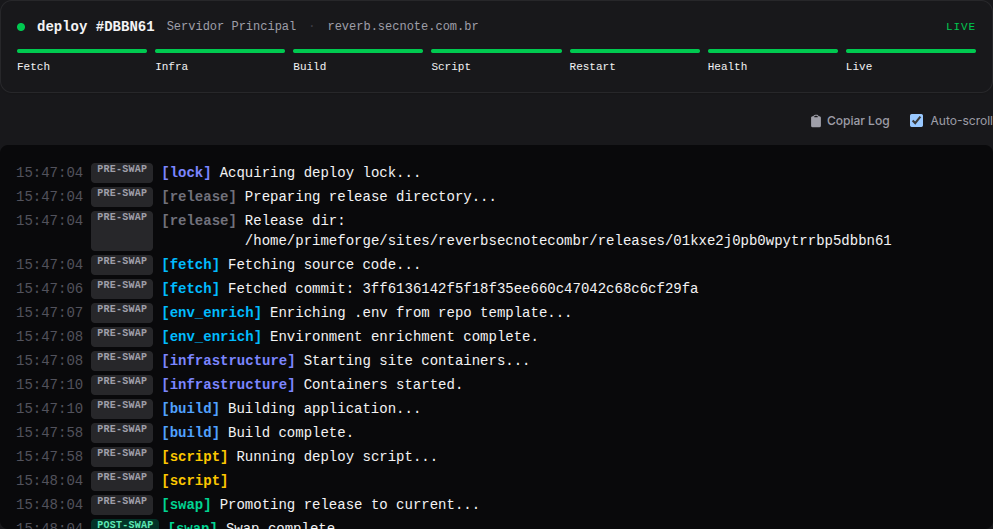Click the Containers started log message
993x529 pixels.
pos(383,385)
